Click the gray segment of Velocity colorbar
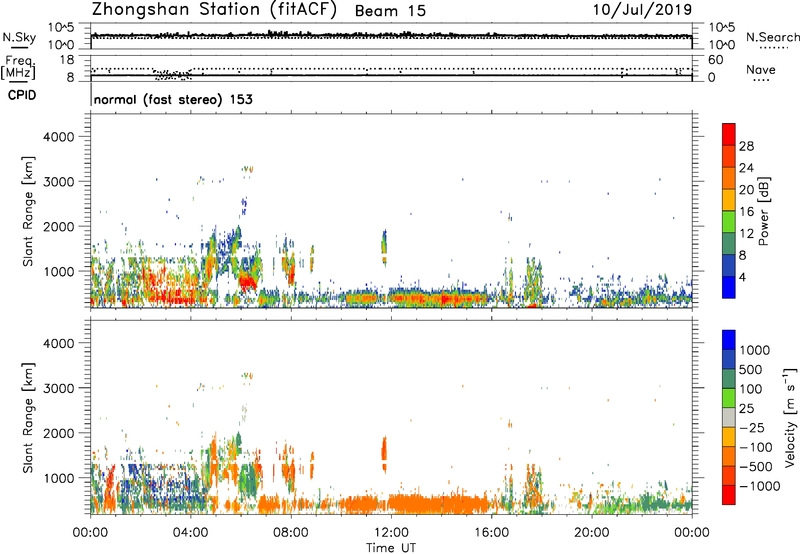 (729, 418)
